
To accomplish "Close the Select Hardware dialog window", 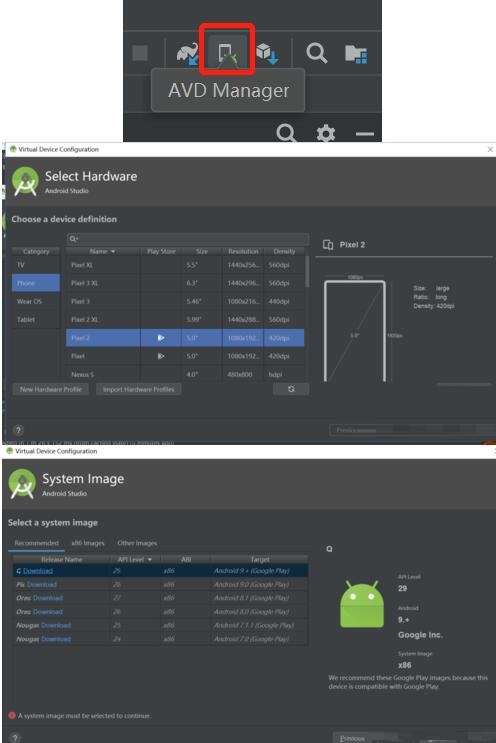I will click(490, 149).
